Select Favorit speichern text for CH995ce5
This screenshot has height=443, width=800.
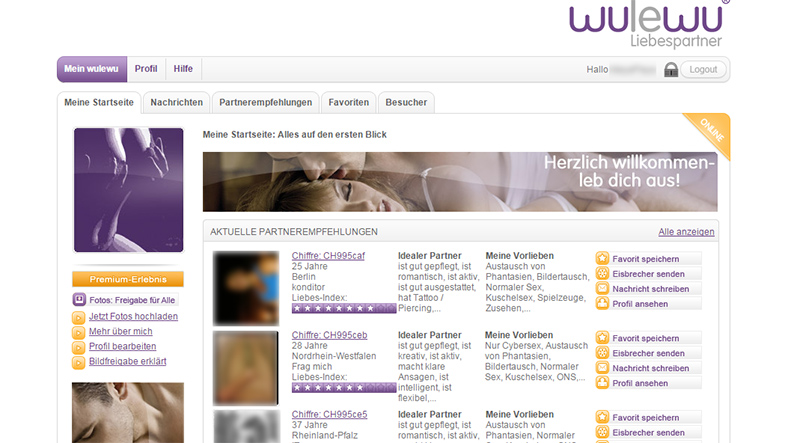tap(645, 417)
